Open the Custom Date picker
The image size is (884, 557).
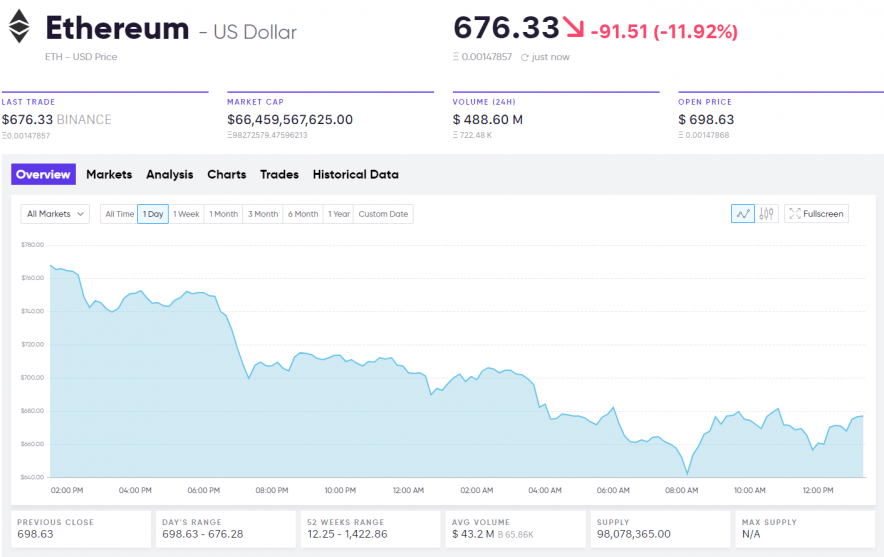point(383,214)
